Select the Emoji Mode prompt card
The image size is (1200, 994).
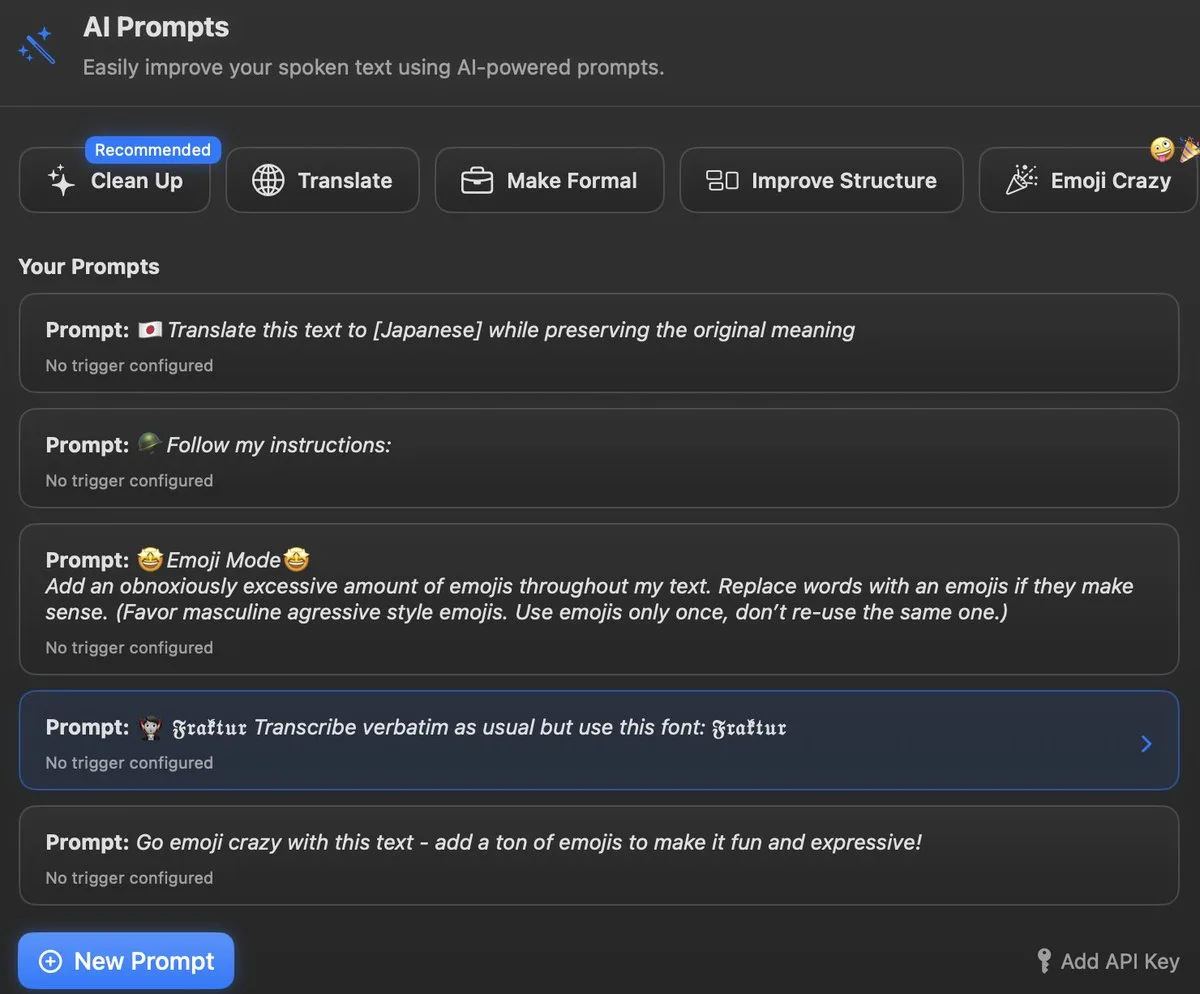pyautogui.click(x=598, y=598)
